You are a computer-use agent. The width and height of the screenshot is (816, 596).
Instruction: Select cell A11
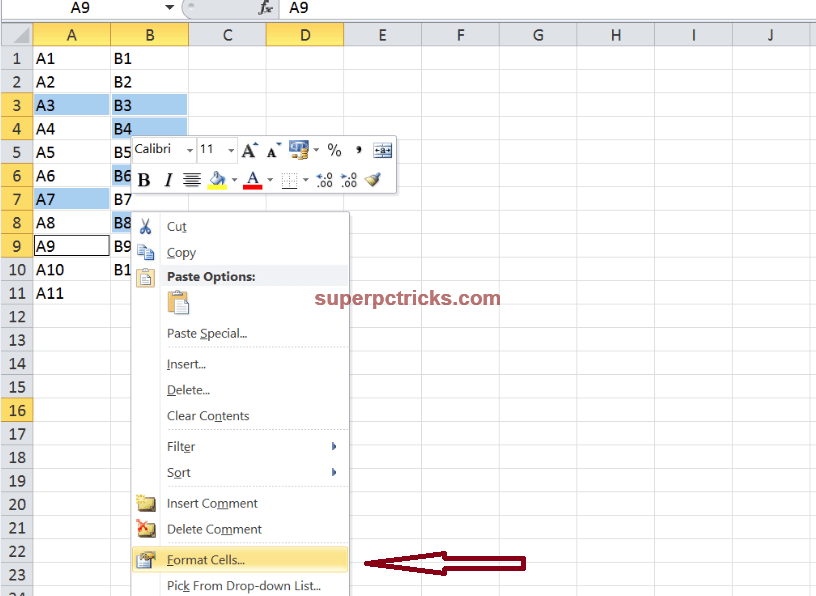click(x=72, y=293)
